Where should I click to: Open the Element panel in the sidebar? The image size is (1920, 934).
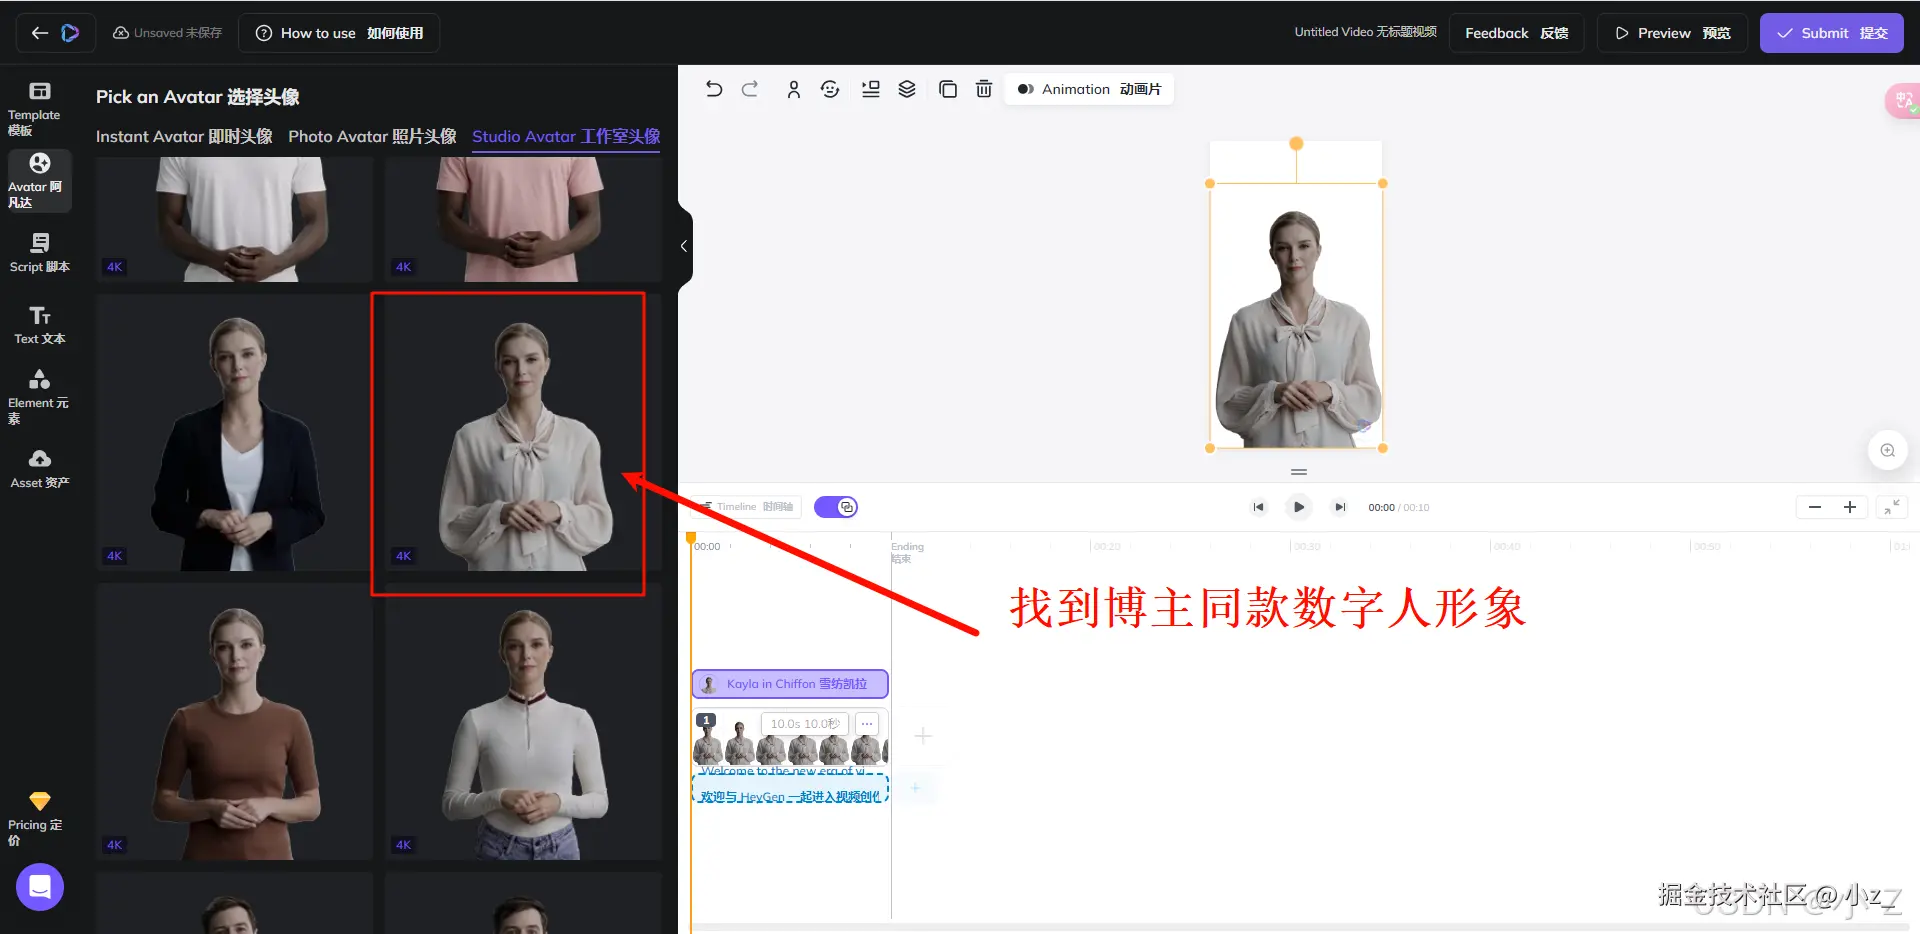tap(39, 392)
